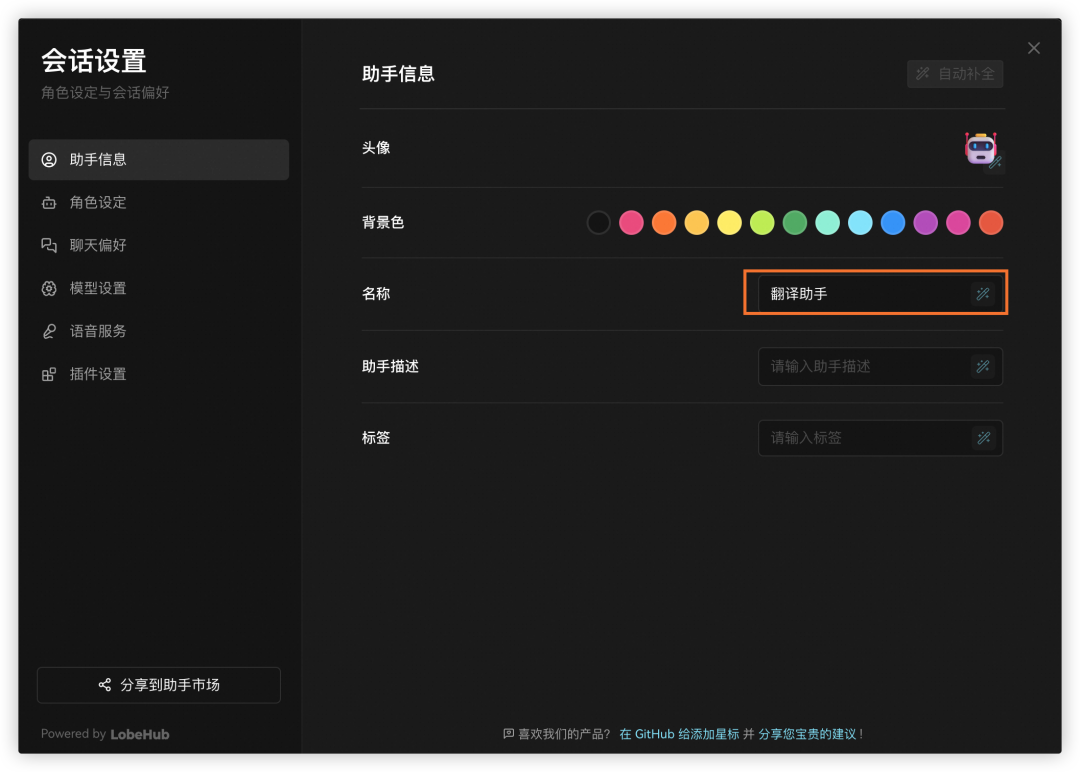Select the mint background color
The height and width of the screenshot is (772, 1080).
coord(827,222)
